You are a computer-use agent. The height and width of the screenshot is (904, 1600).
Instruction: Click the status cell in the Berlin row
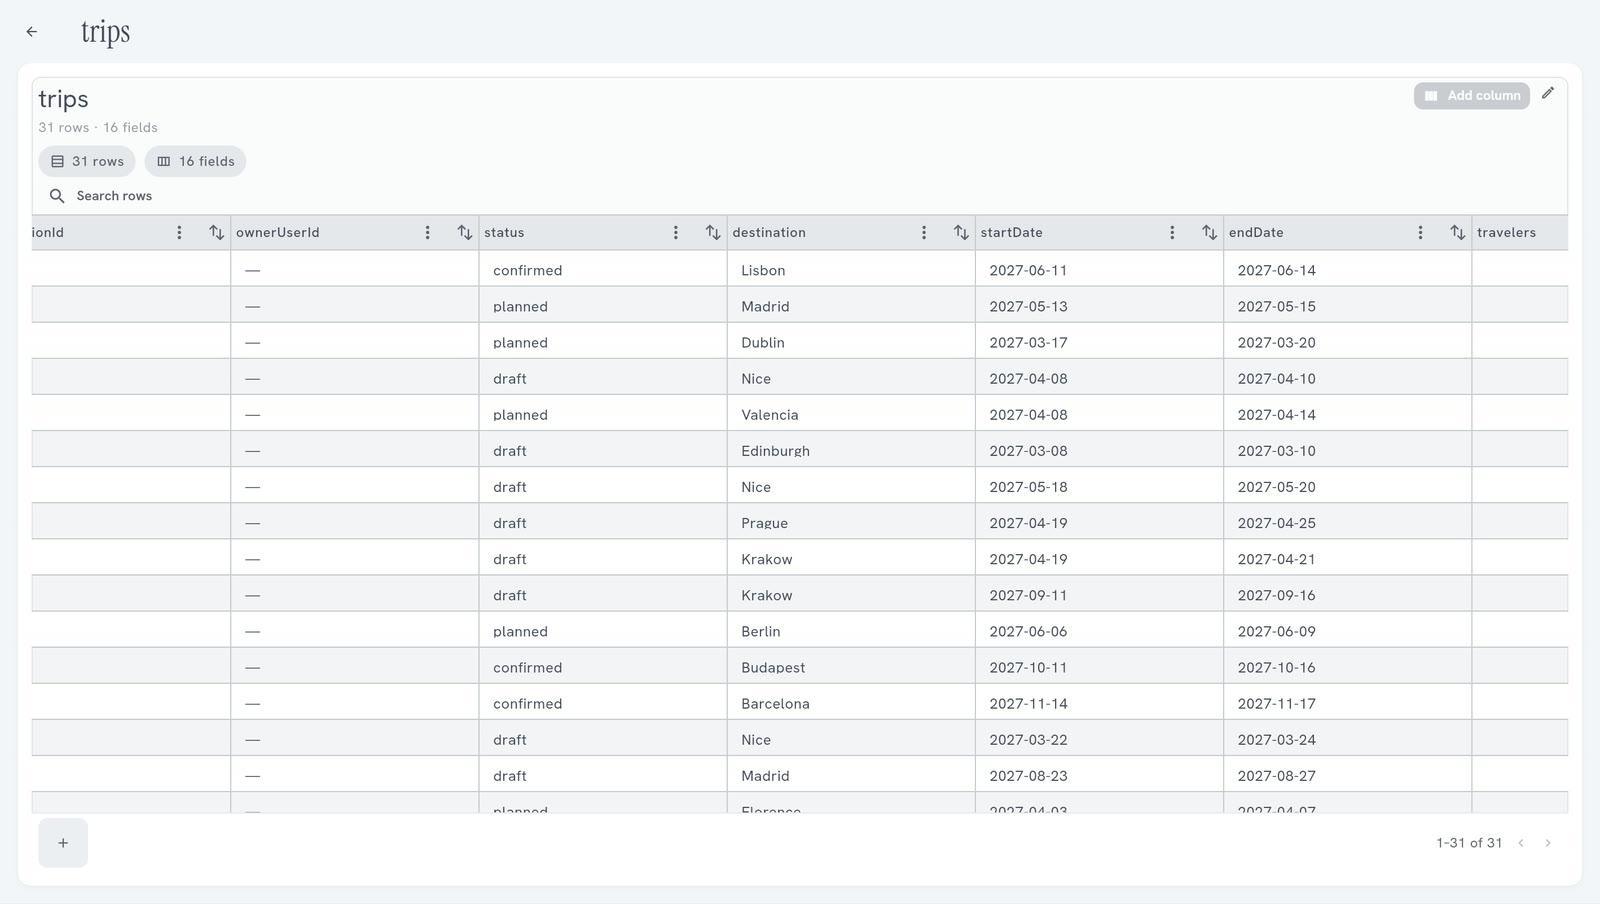[x=603, y=630]
